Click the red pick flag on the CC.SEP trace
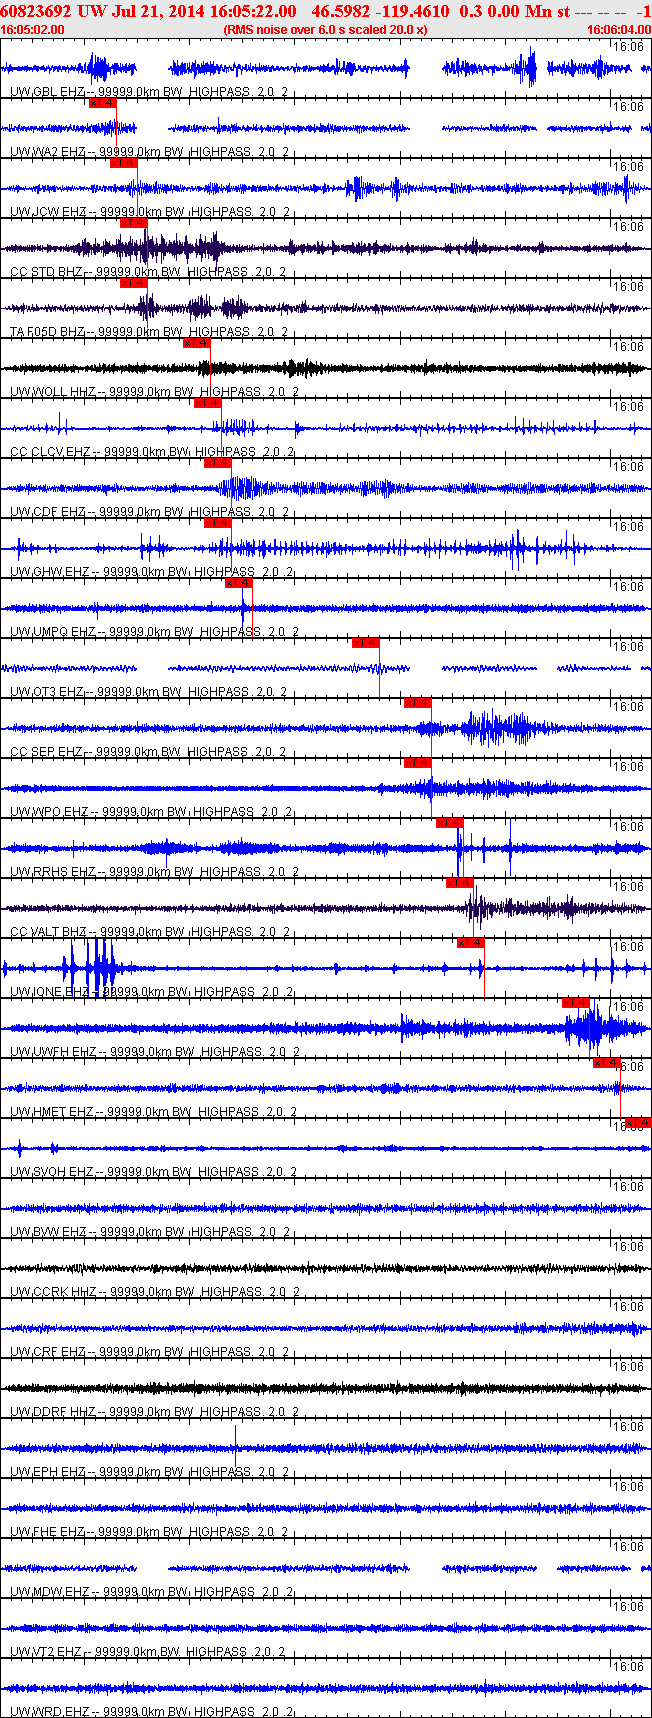This screenshot has width=652, height=1718. [x=418, y=703]
